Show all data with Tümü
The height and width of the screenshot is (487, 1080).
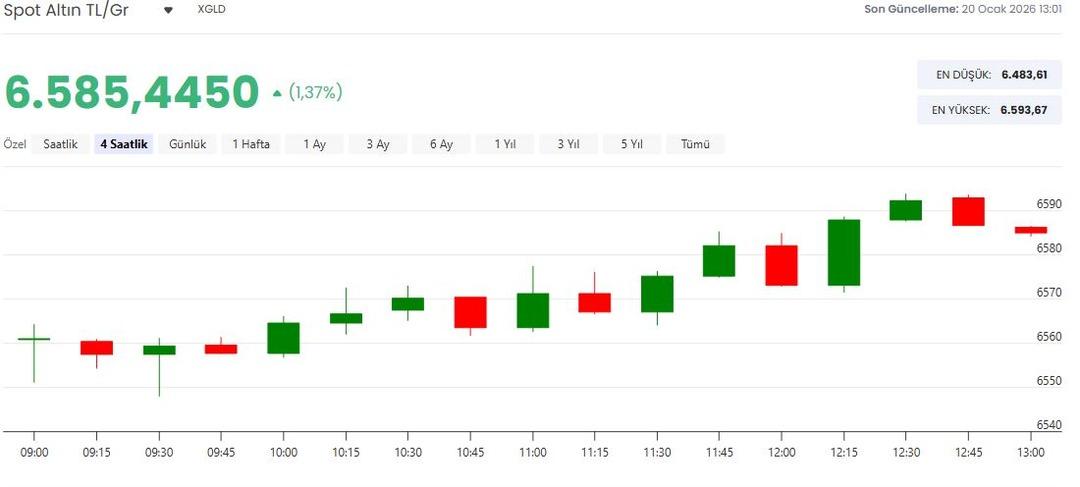695,144
